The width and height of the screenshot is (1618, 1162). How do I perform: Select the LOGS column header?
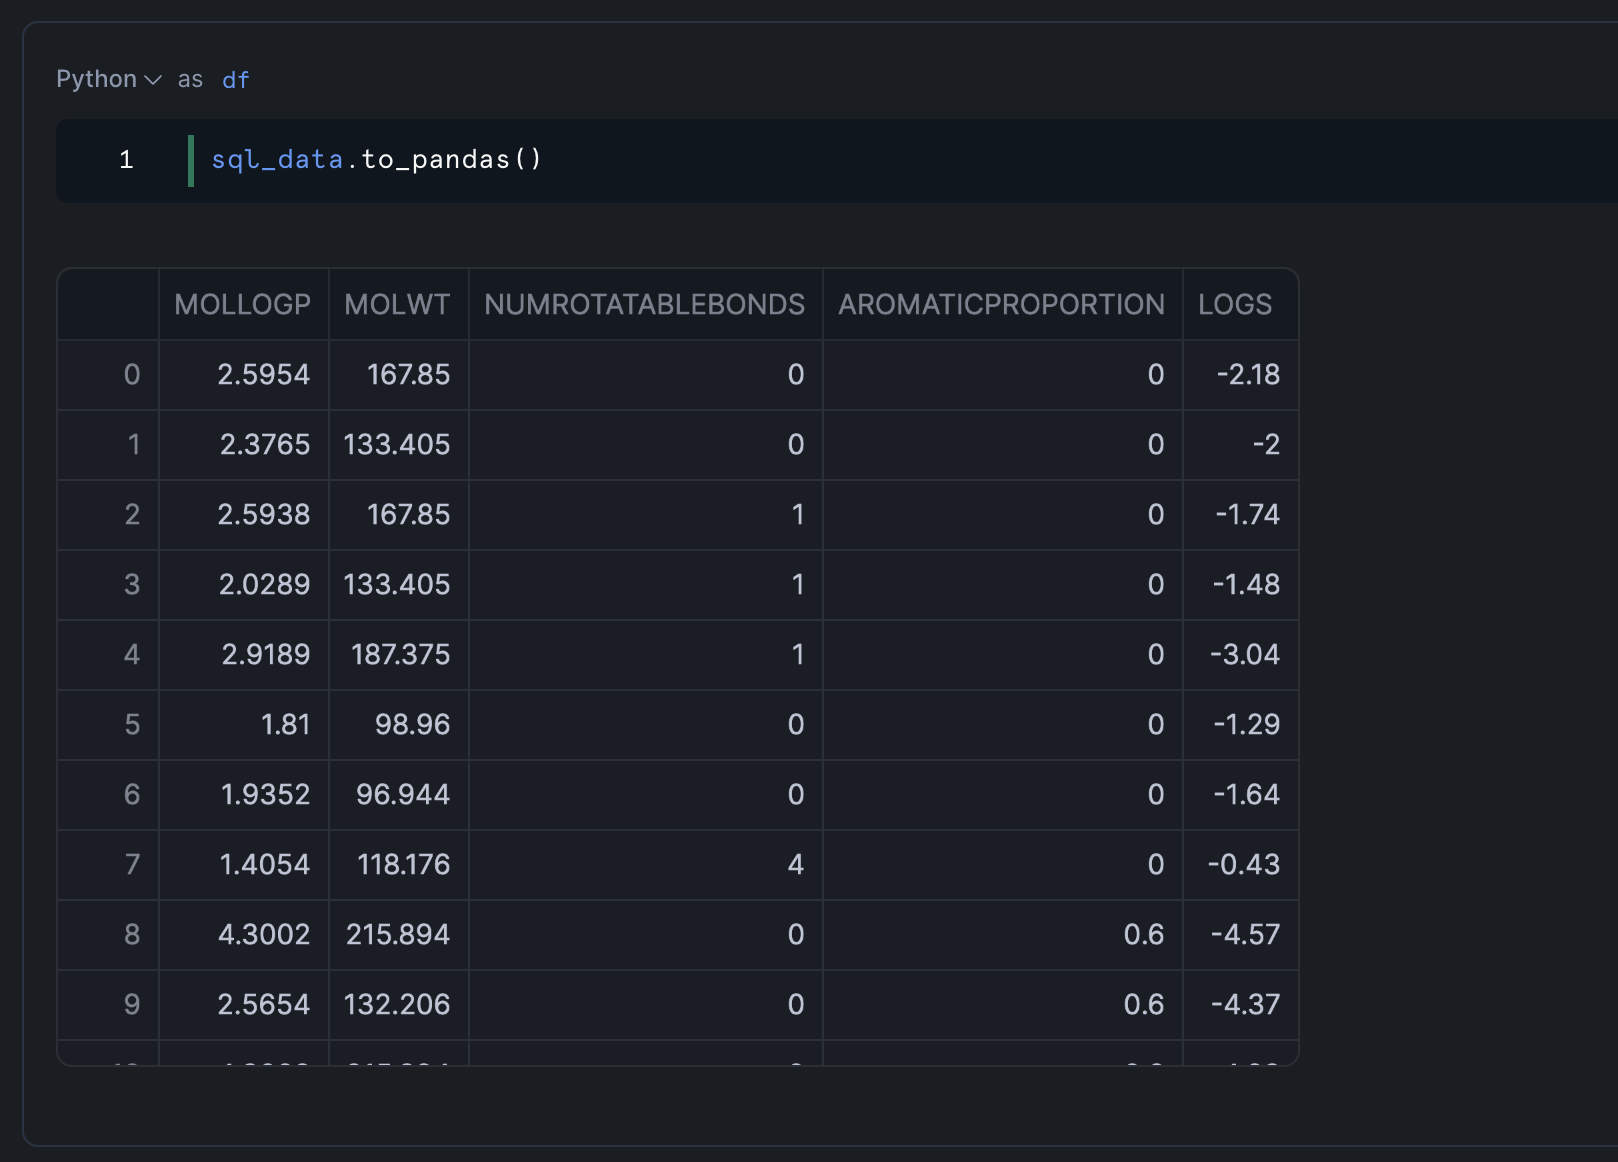[1235, 304]
